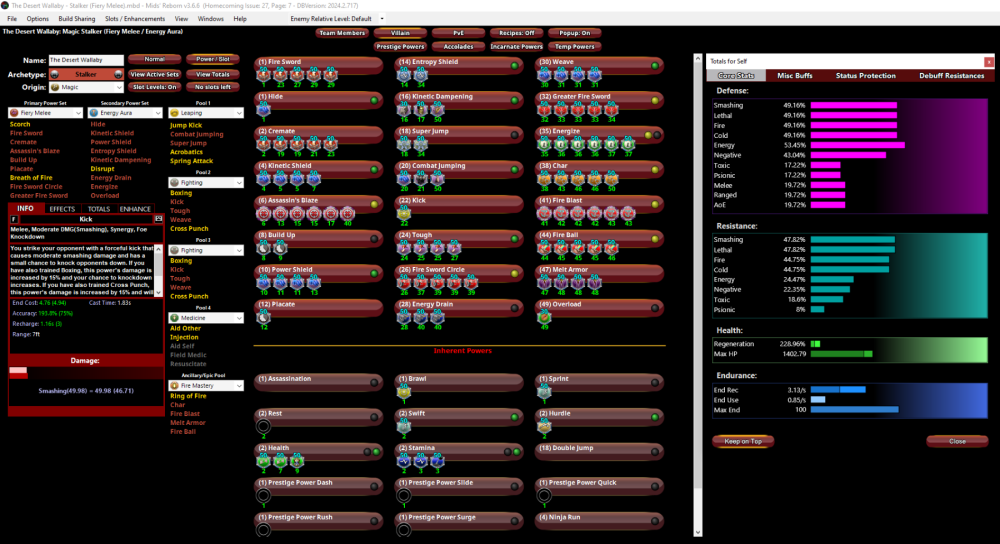Click the empty Prestige Power Dash slot
Viewport: 1000px width, 544px height.
[263, 496]
